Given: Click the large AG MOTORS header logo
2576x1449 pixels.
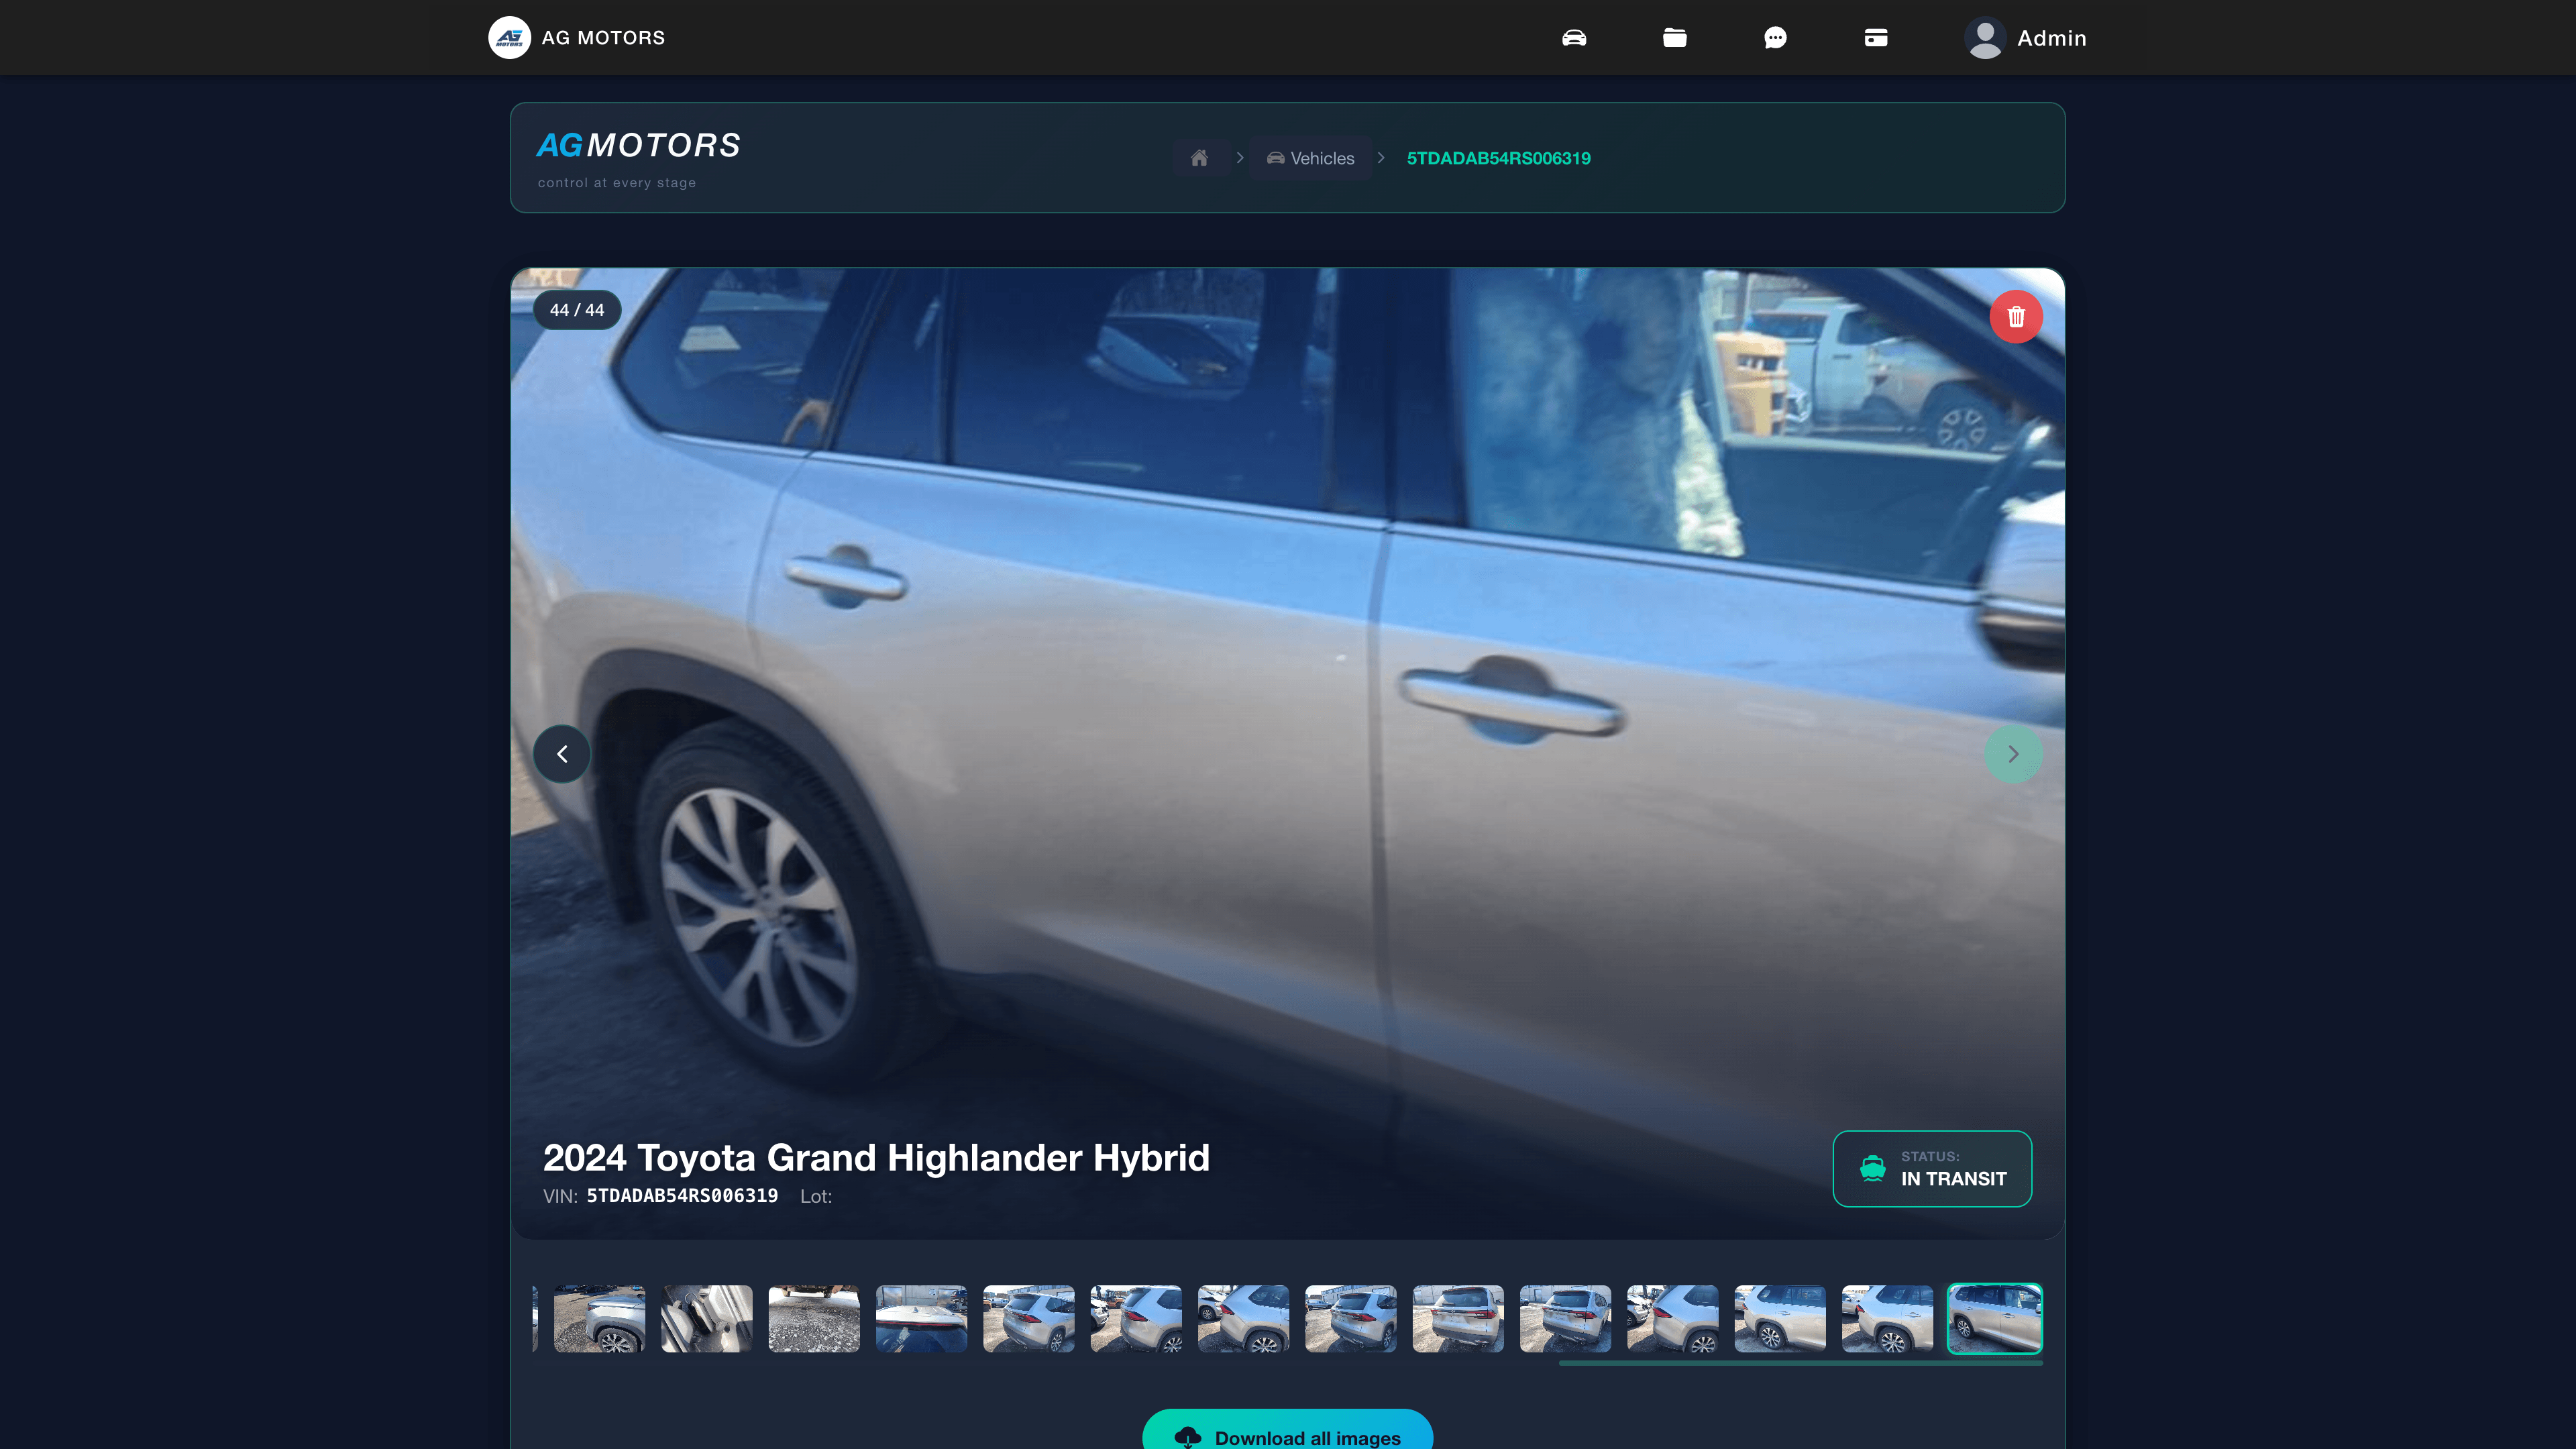Looking at the screenshot, I should tap(639, 146).
